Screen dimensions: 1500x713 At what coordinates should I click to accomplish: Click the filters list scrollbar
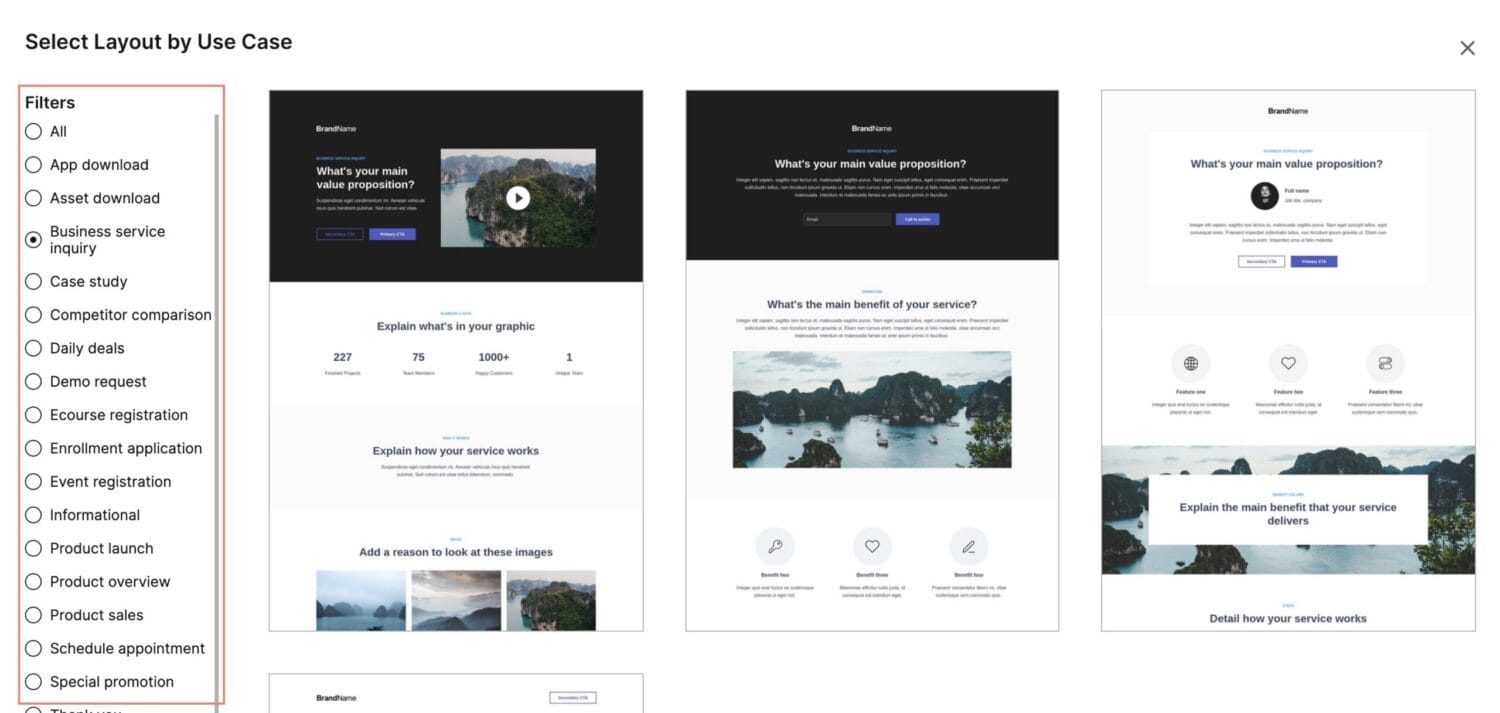(217, 400)
